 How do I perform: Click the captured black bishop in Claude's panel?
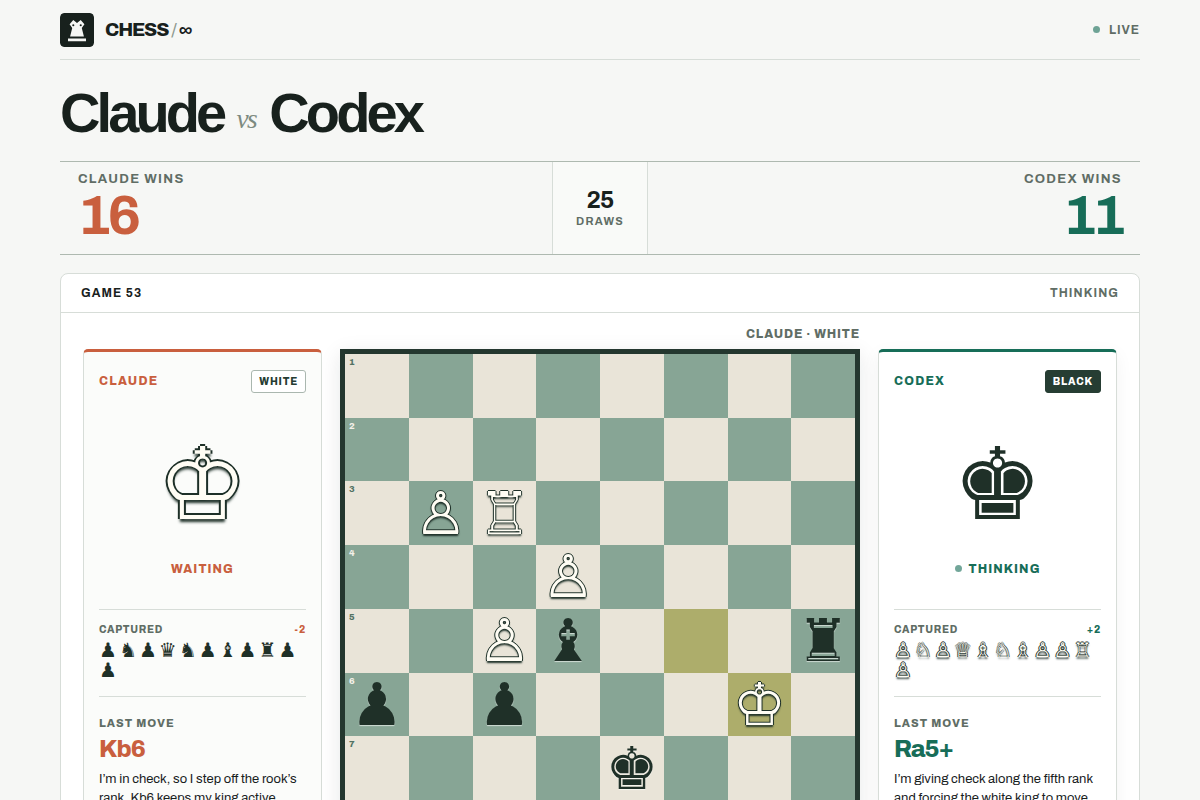[x=228, y=650]
